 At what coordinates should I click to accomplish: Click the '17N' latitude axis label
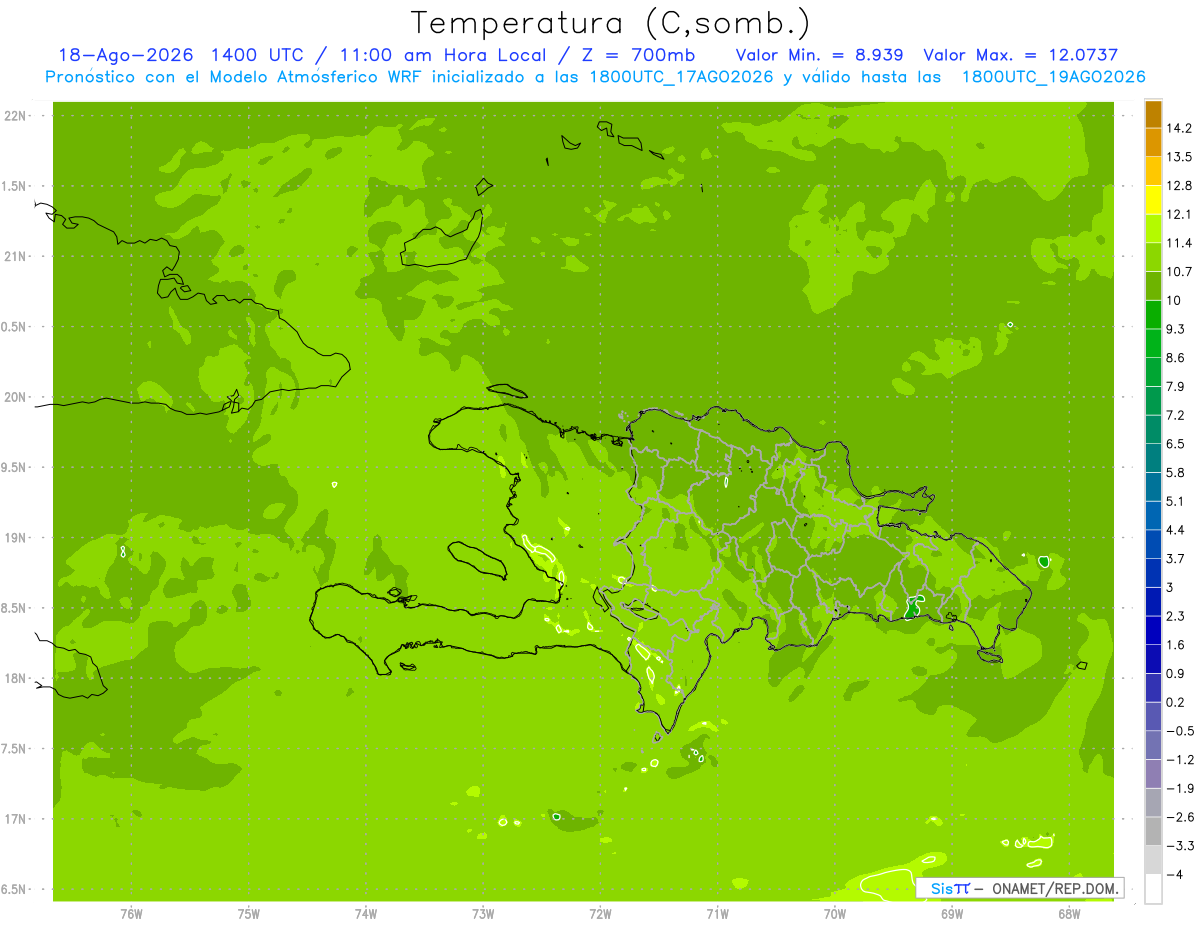pyautogui.click(x=15, y=819)
